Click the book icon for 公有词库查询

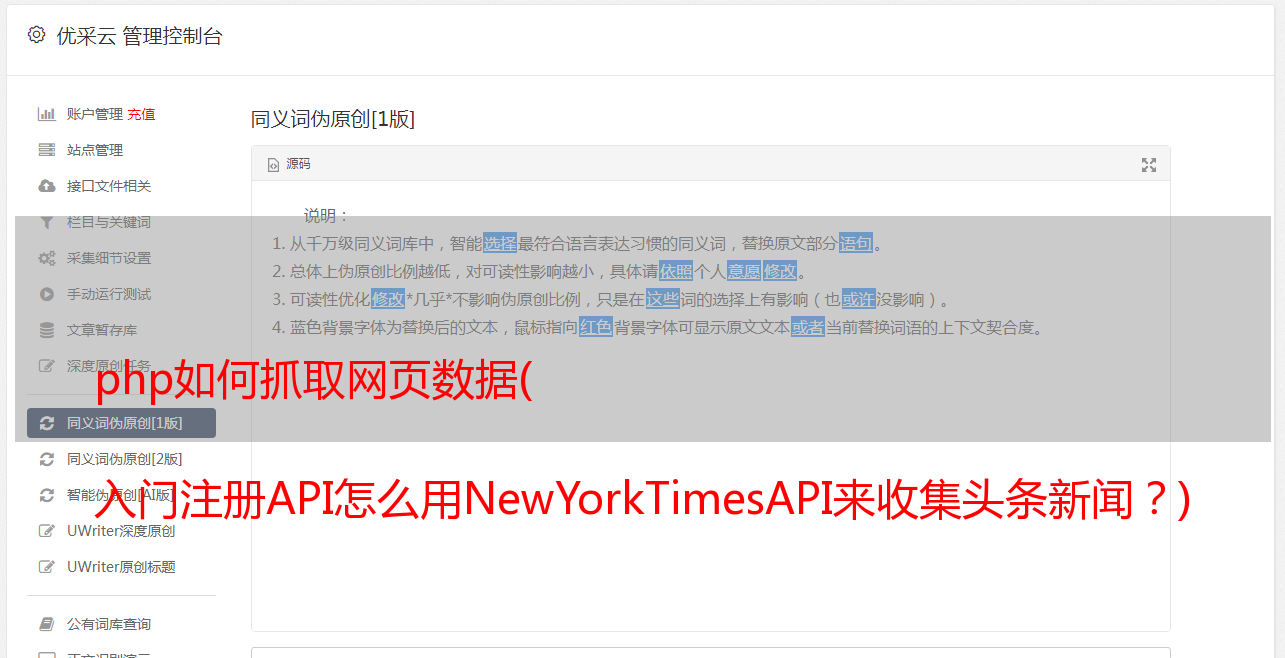47,624
